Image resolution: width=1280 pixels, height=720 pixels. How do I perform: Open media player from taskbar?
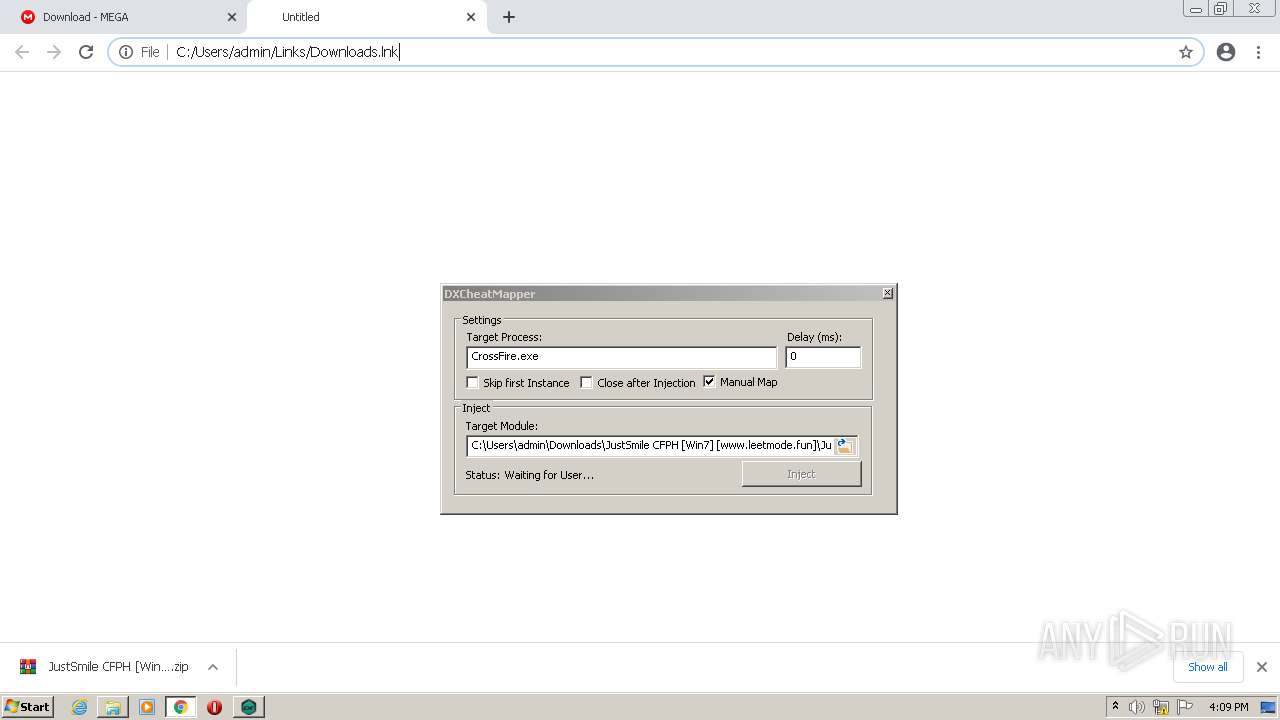(147, 707)
